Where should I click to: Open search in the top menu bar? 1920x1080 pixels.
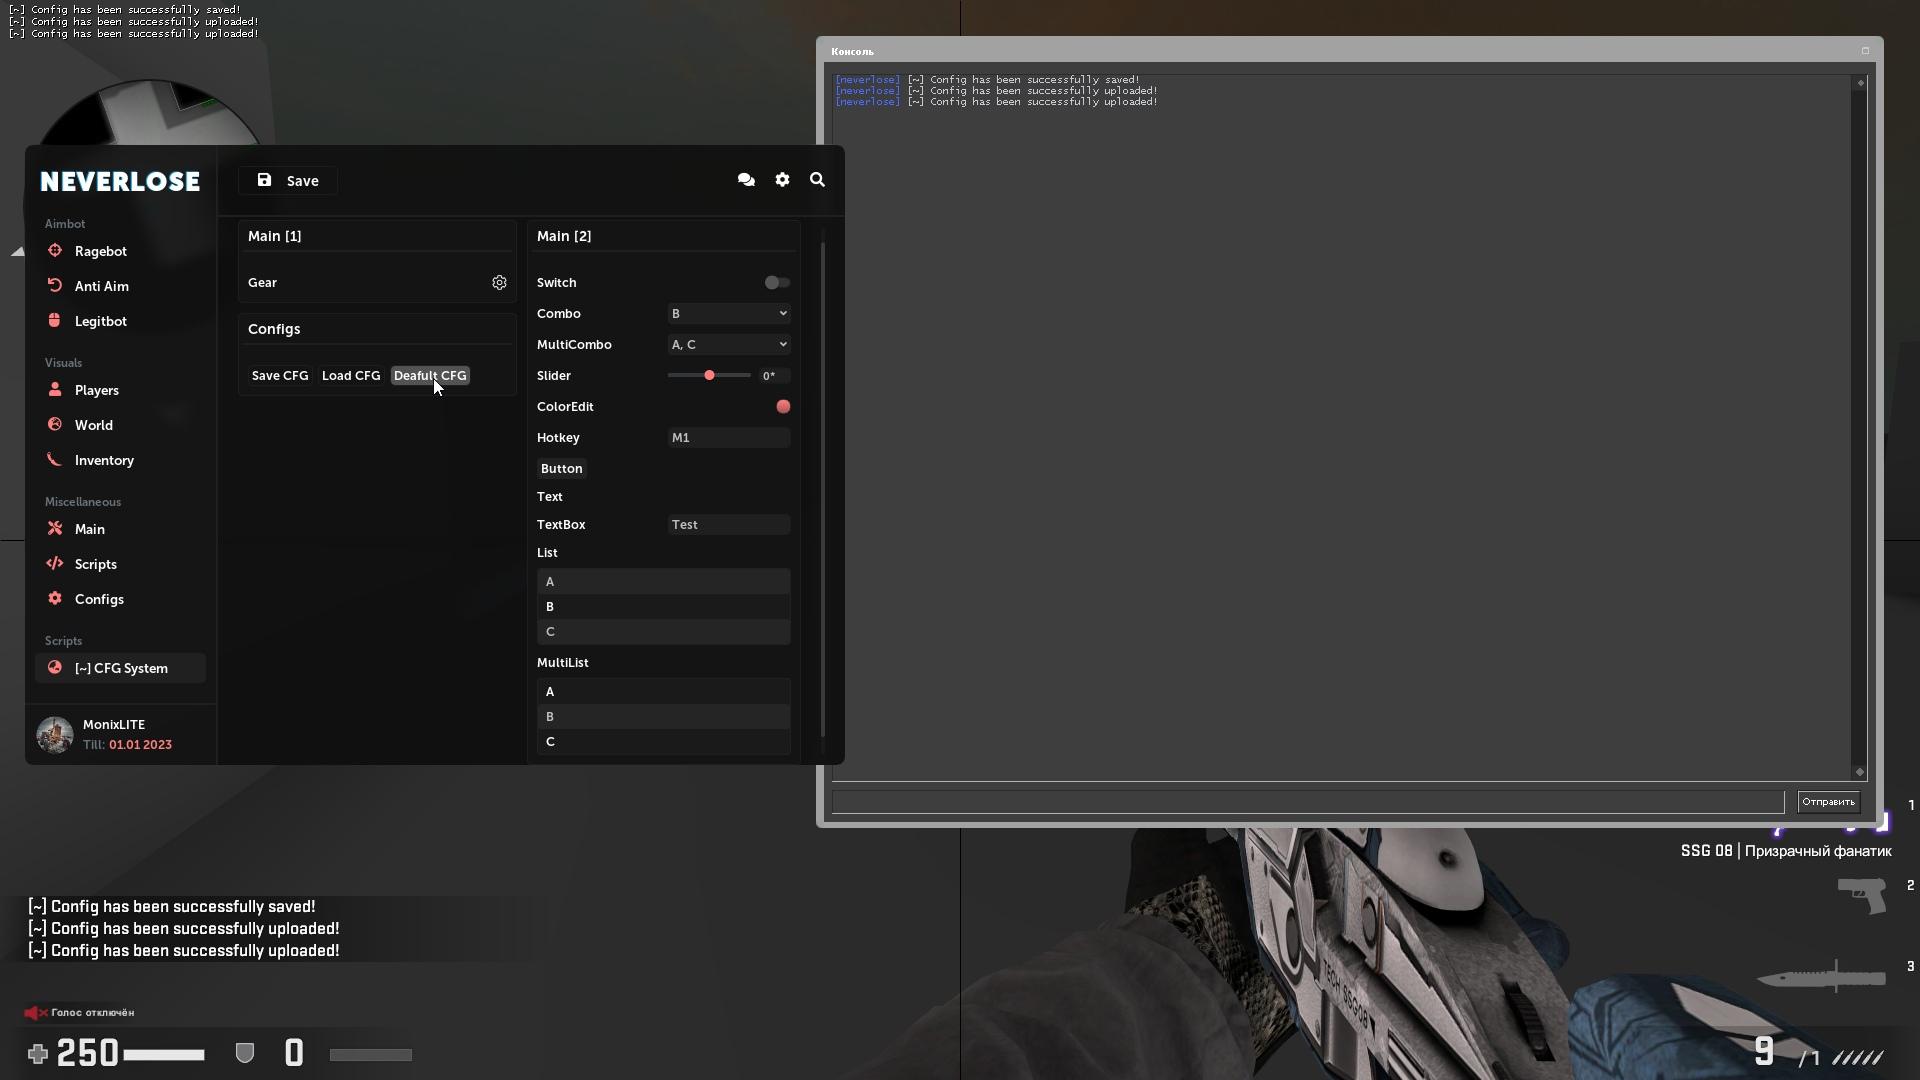click(x=818, y=180)
